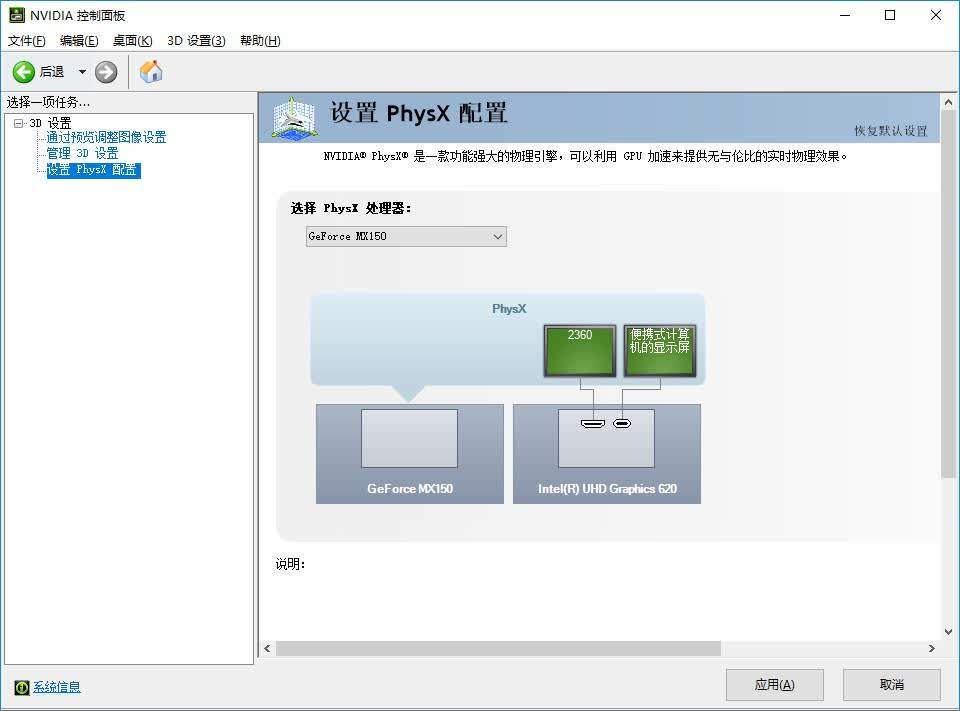Click the grey Forward arrow icon

pos(106,72)
